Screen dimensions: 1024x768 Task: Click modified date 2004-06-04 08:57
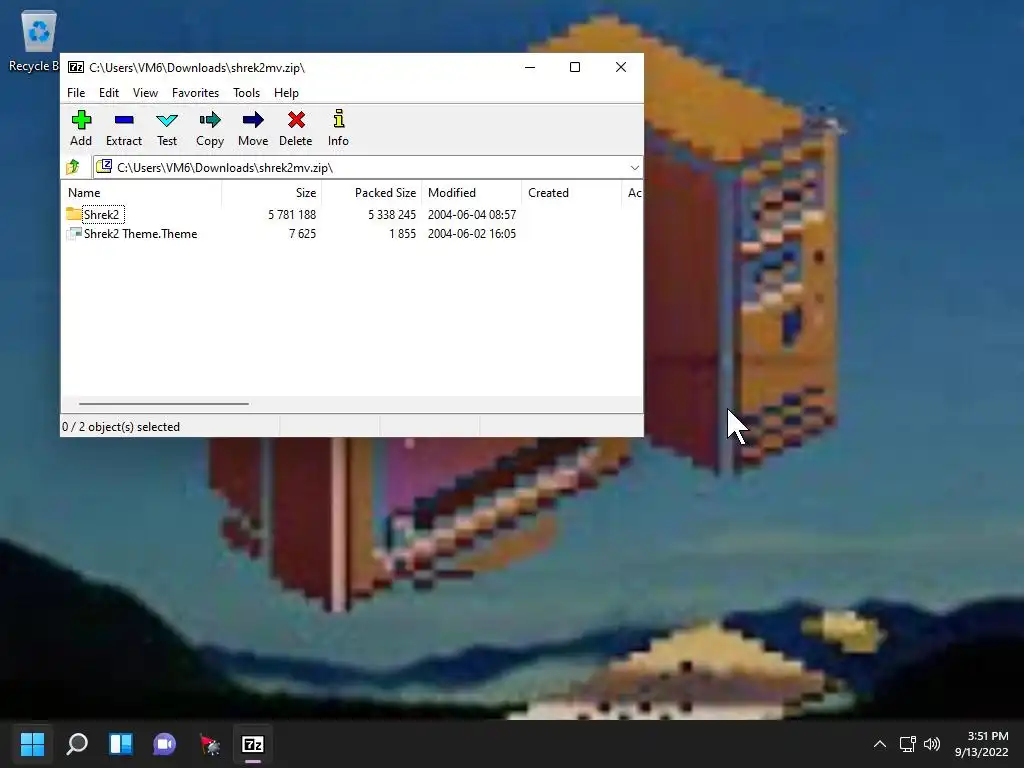(x=472, y=214)
